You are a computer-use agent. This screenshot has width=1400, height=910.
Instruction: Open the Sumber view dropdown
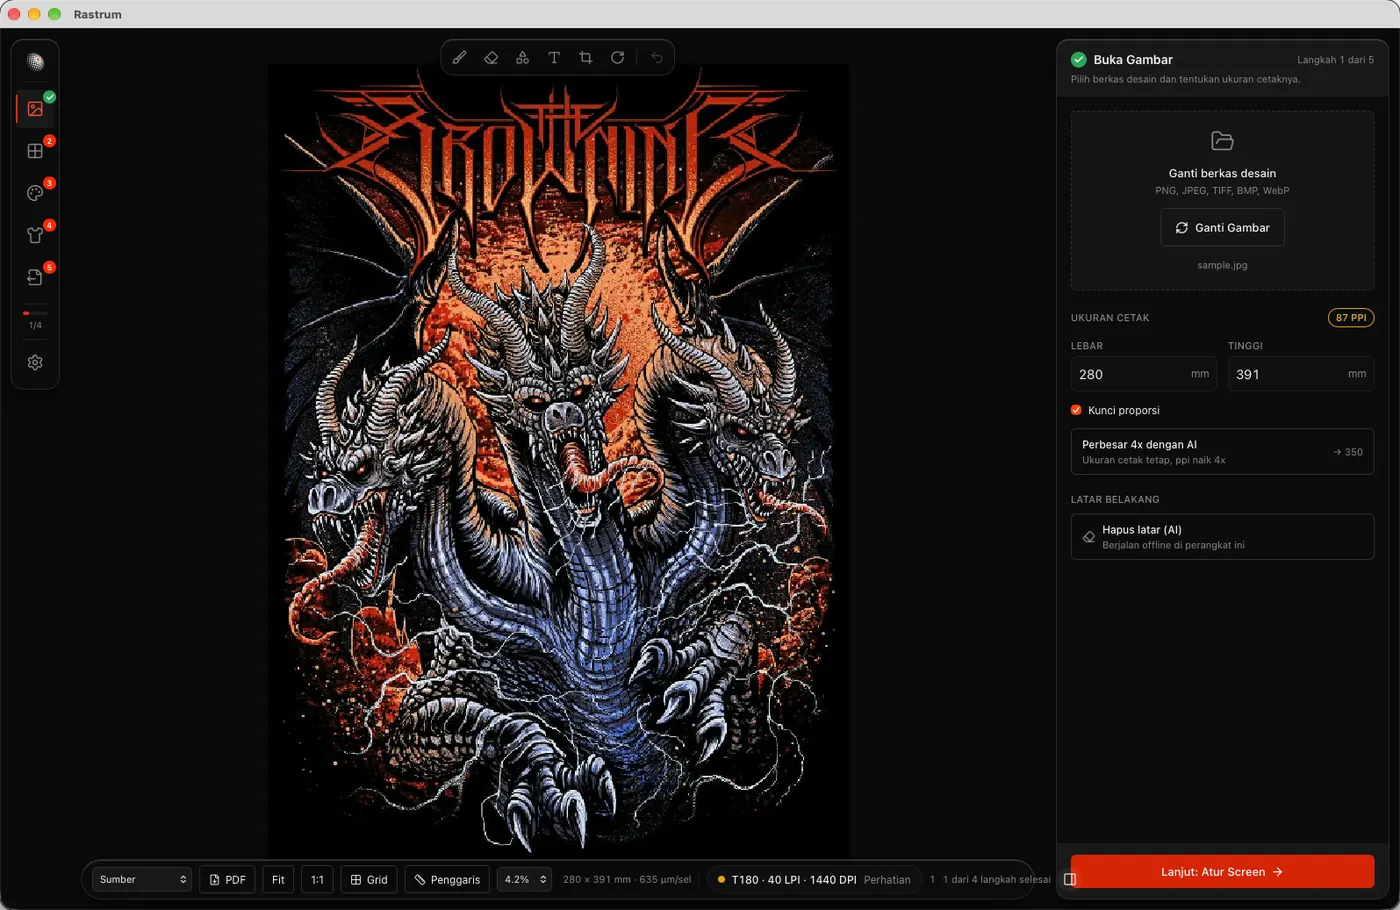point(142,880)
